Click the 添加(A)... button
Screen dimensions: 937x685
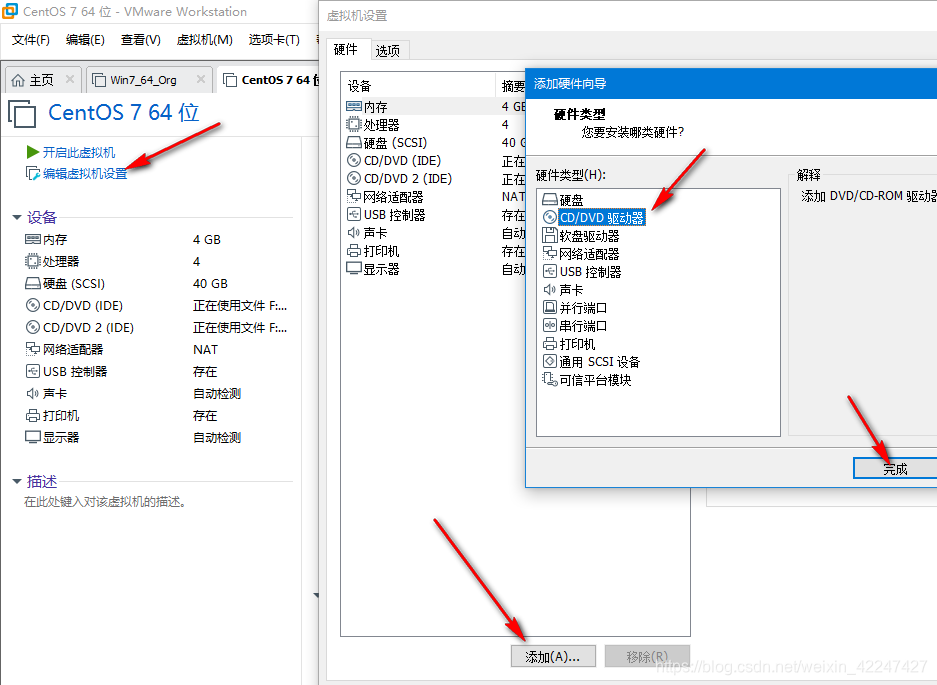[x=553, y=656]
